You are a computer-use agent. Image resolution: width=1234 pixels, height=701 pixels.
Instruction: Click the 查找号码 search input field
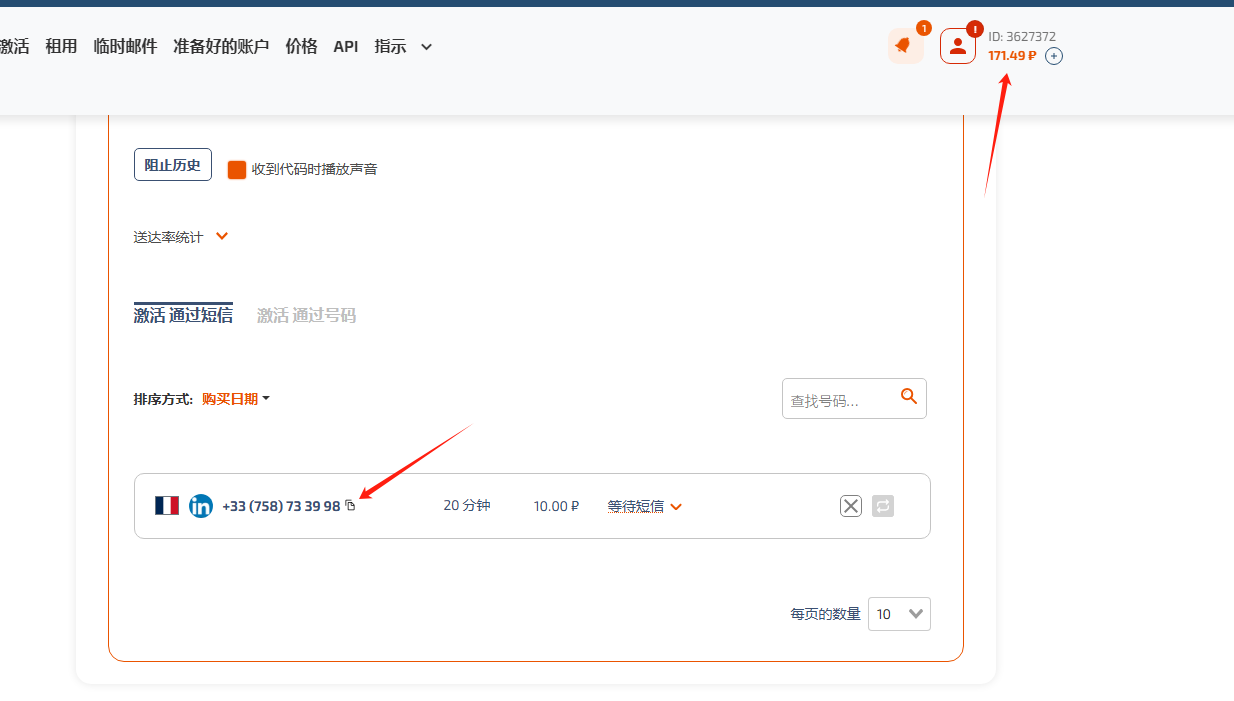[840, 398]
